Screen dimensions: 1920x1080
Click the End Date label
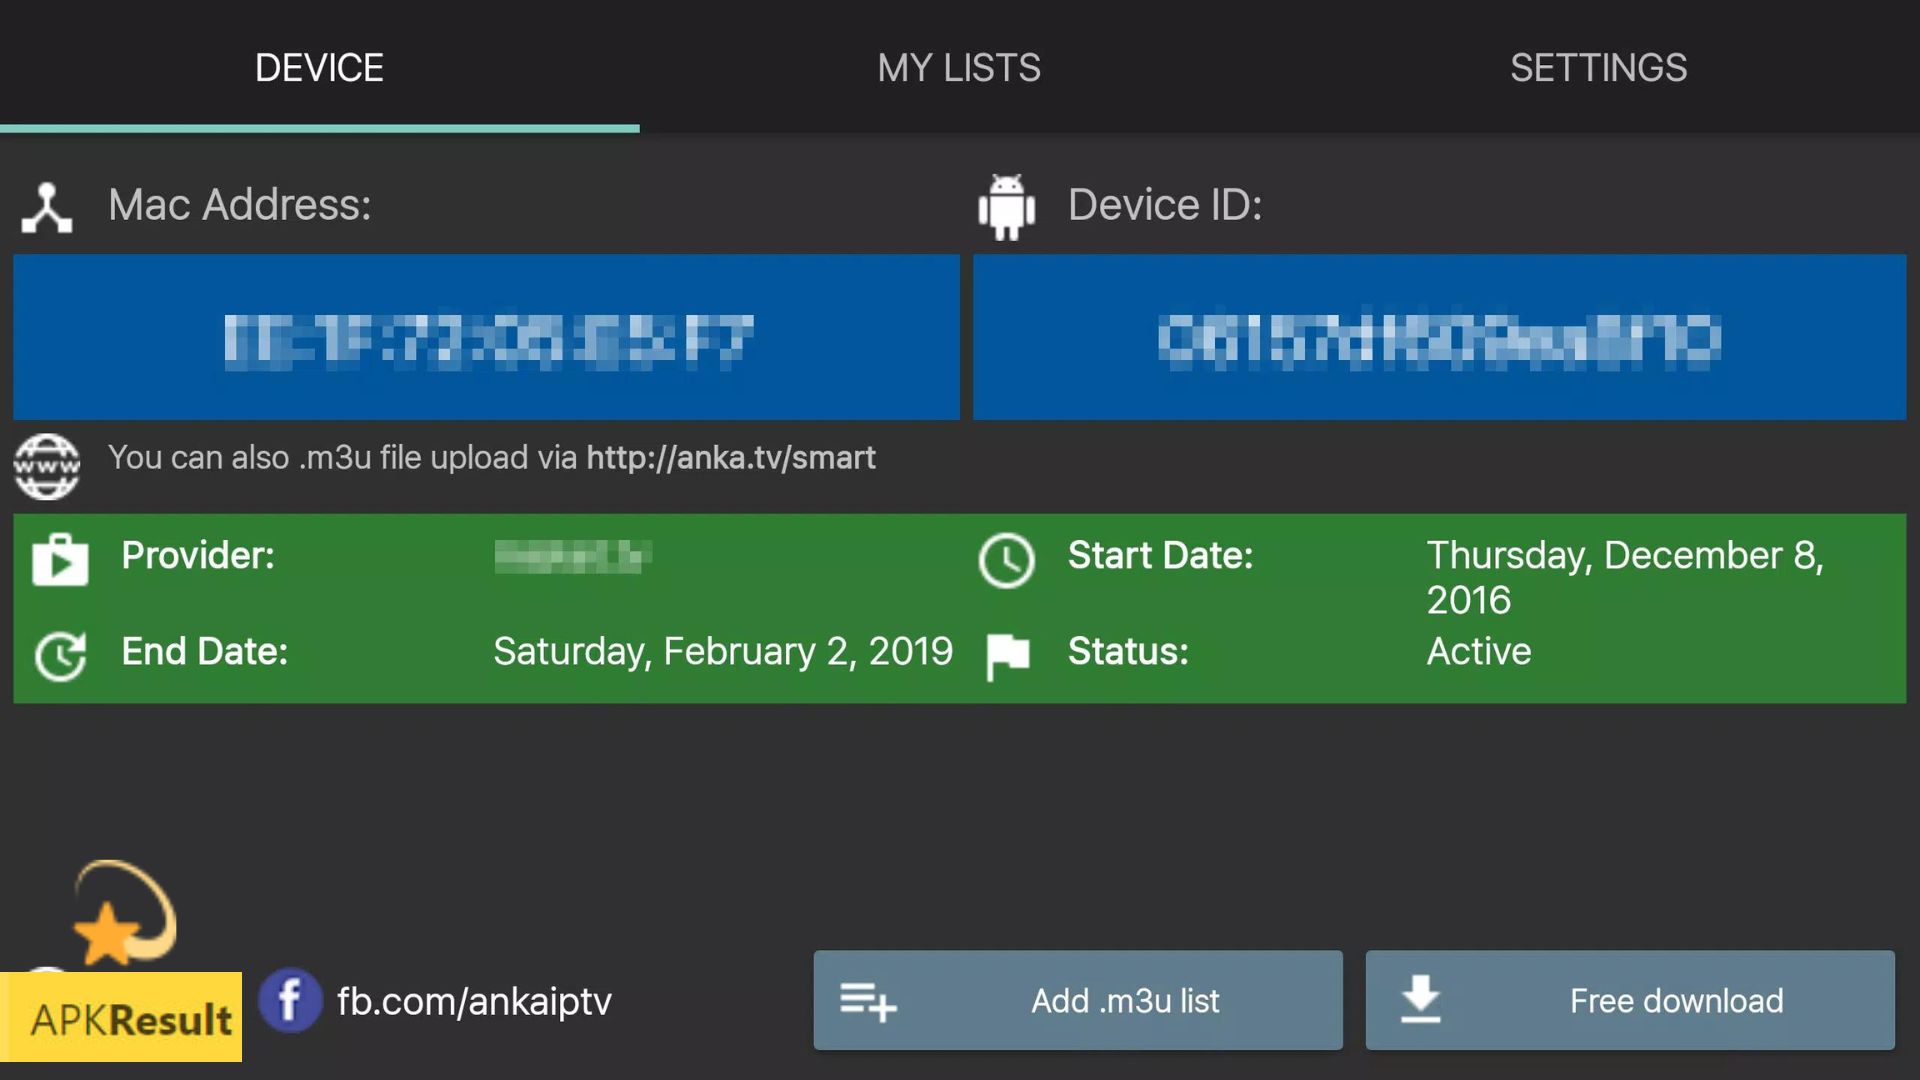pos(205,651)
